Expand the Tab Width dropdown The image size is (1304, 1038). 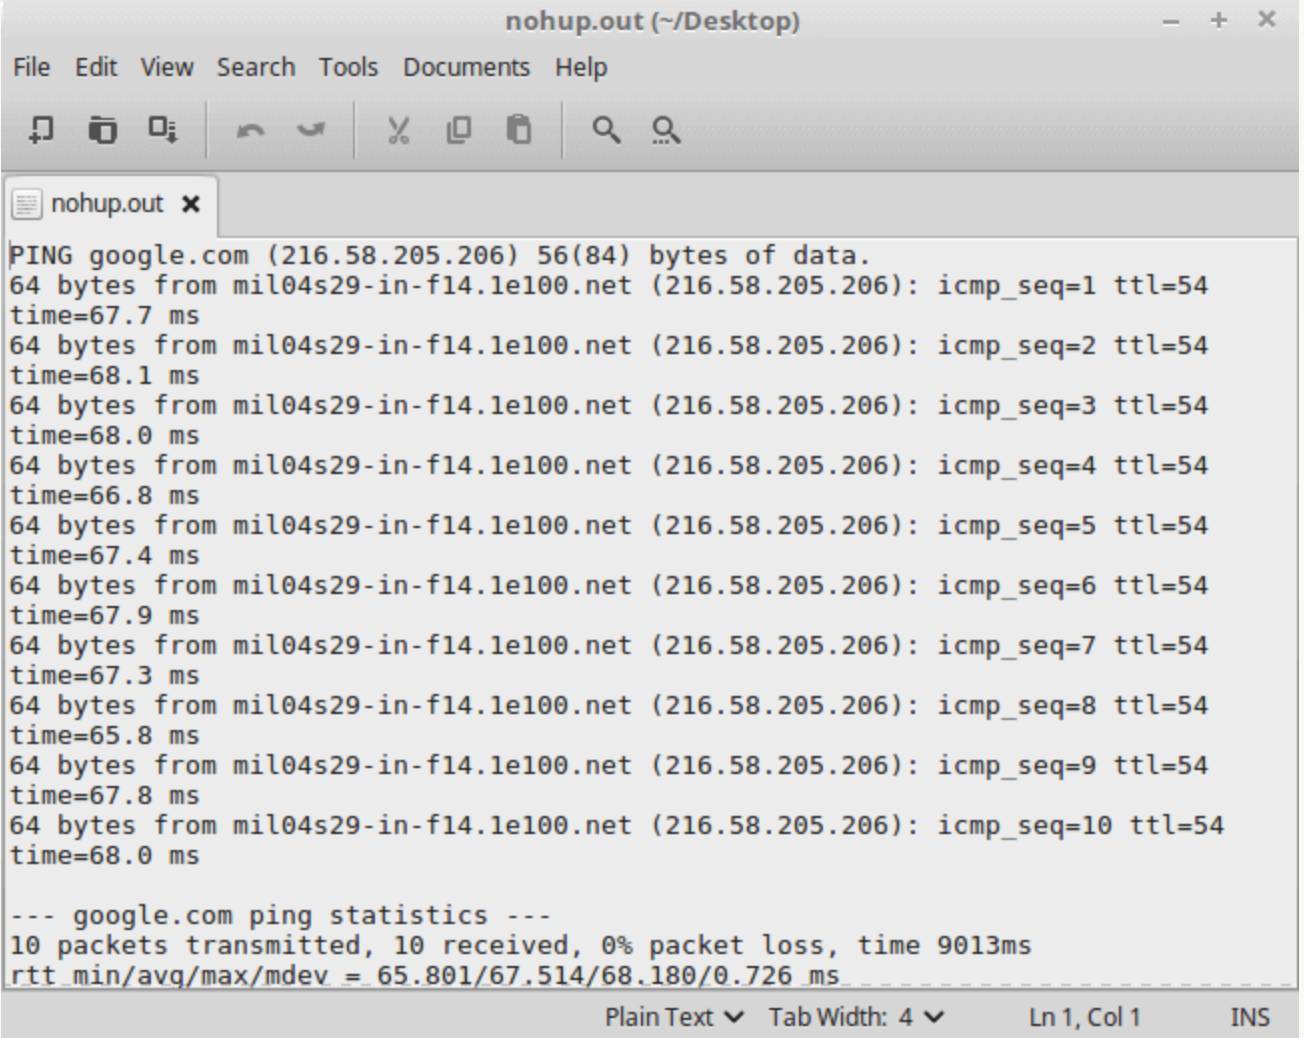pyautogui.click(x=856, y=1017)
